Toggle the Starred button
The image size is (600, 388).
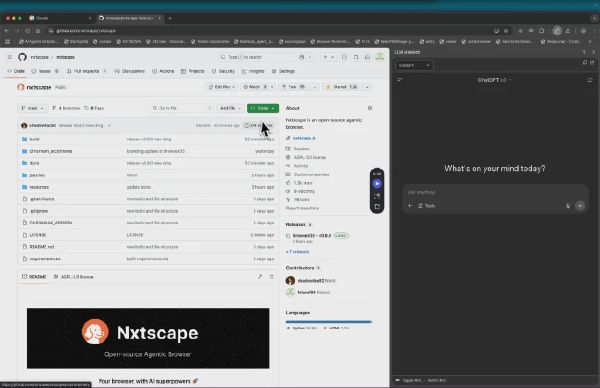click(x=341, y=87)
